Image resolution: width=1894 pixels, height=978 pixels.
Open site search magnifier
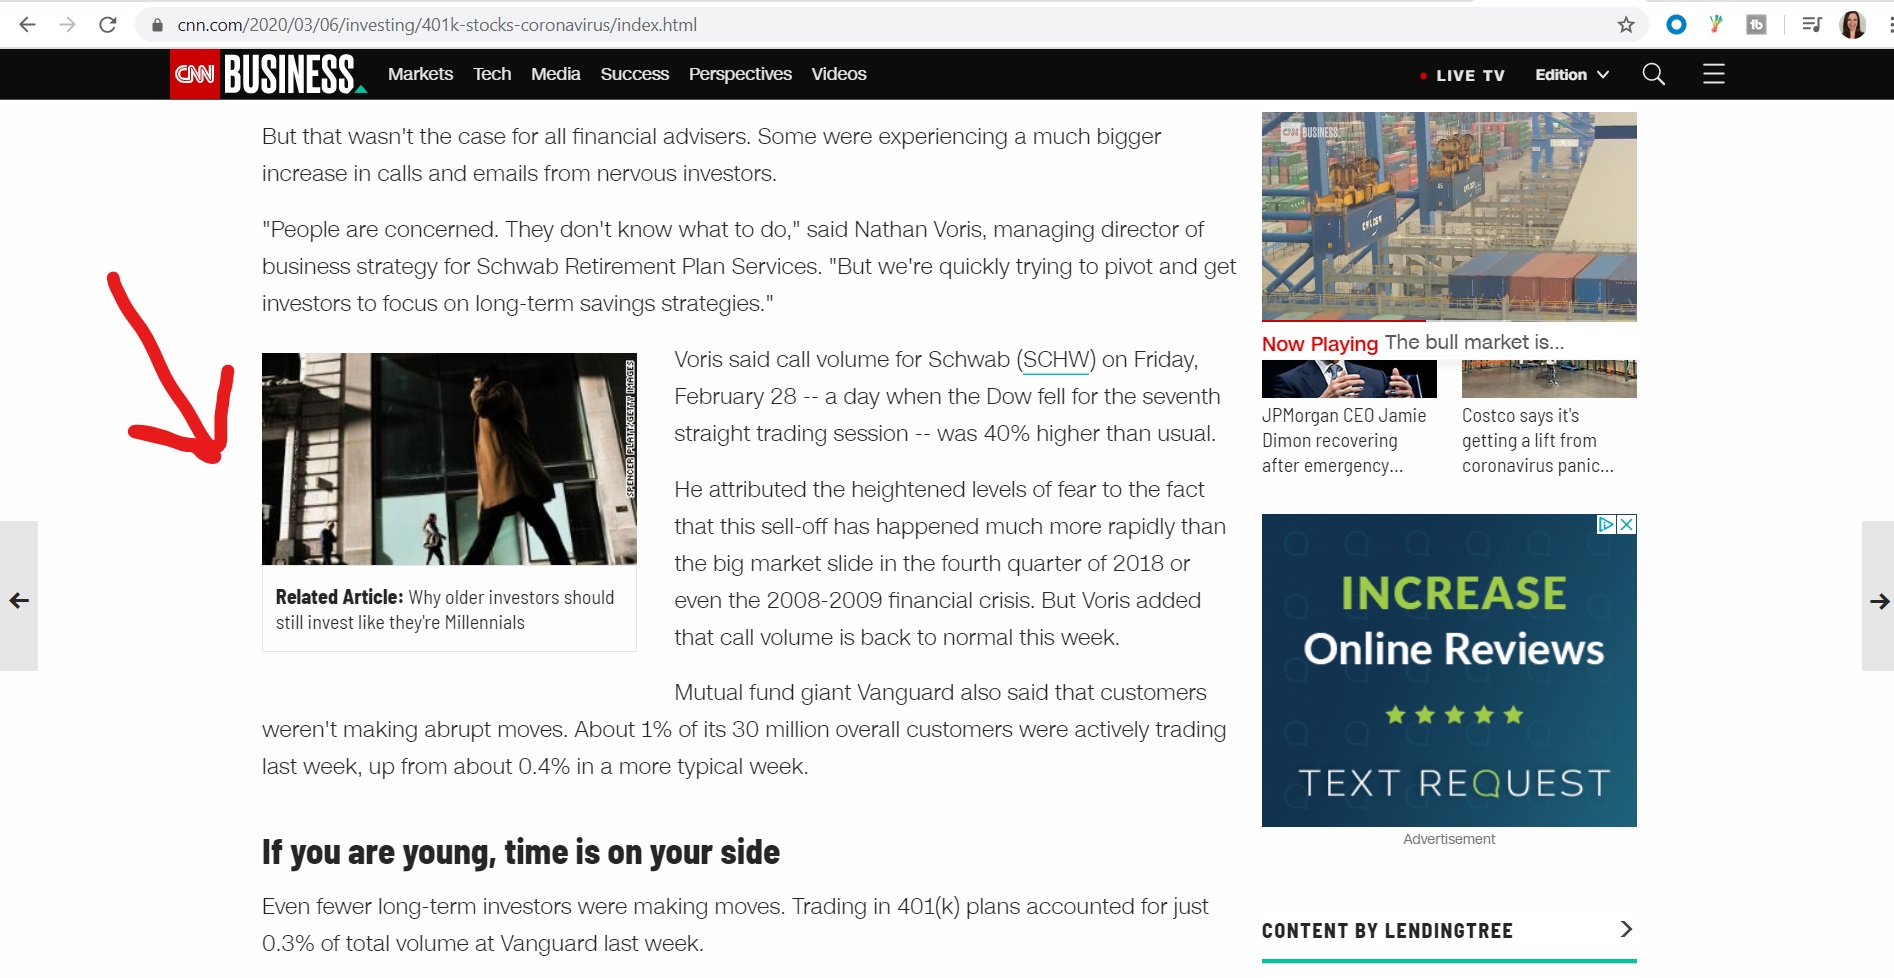tap(1654, 74)
